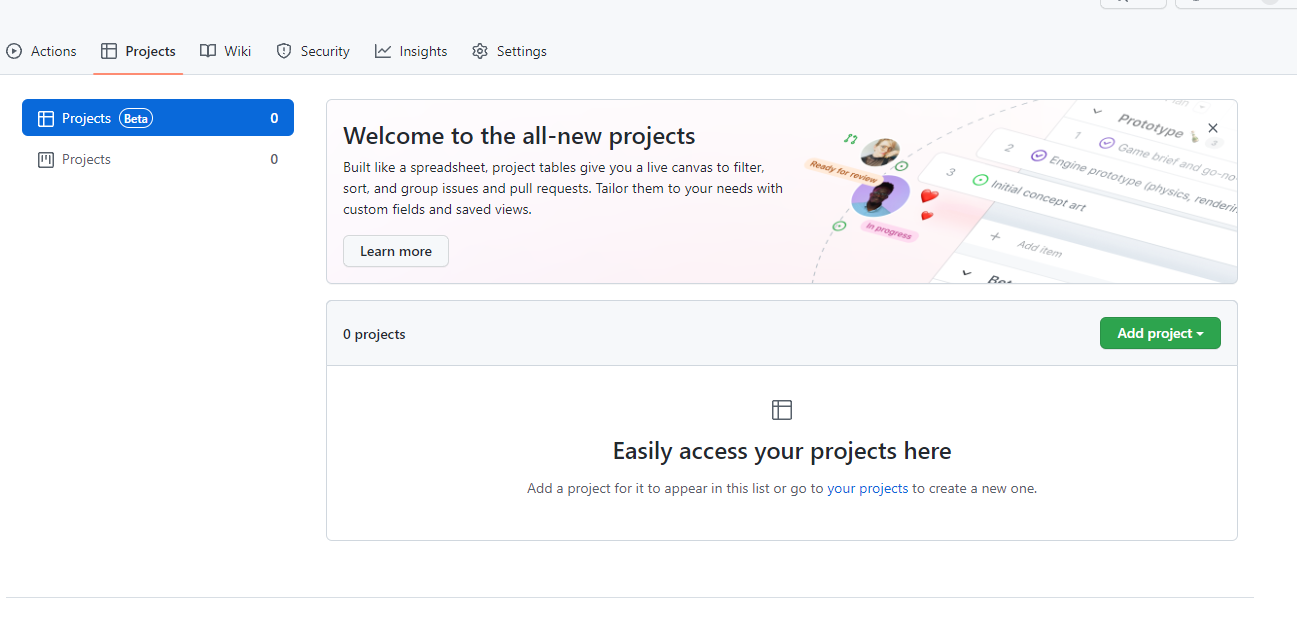This screenshot has height=636, width=1297.
Task: Click the Insights graph icon
Action: pyautogui.click(x=383, y=51)
